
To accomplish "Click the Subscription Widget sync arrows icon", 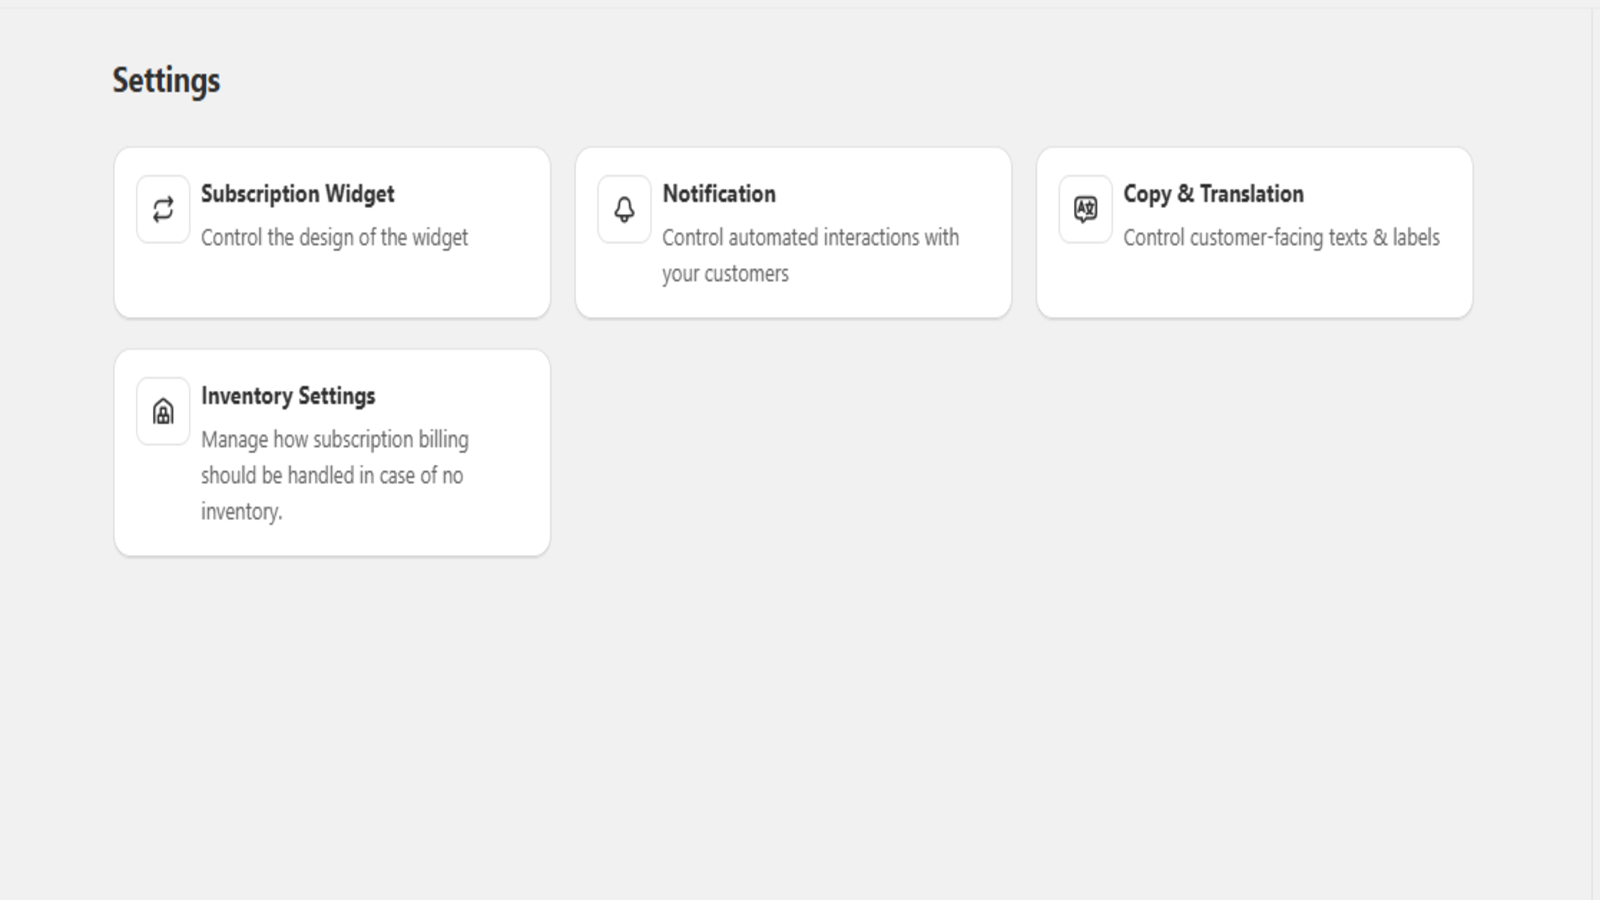I will 163,209.
